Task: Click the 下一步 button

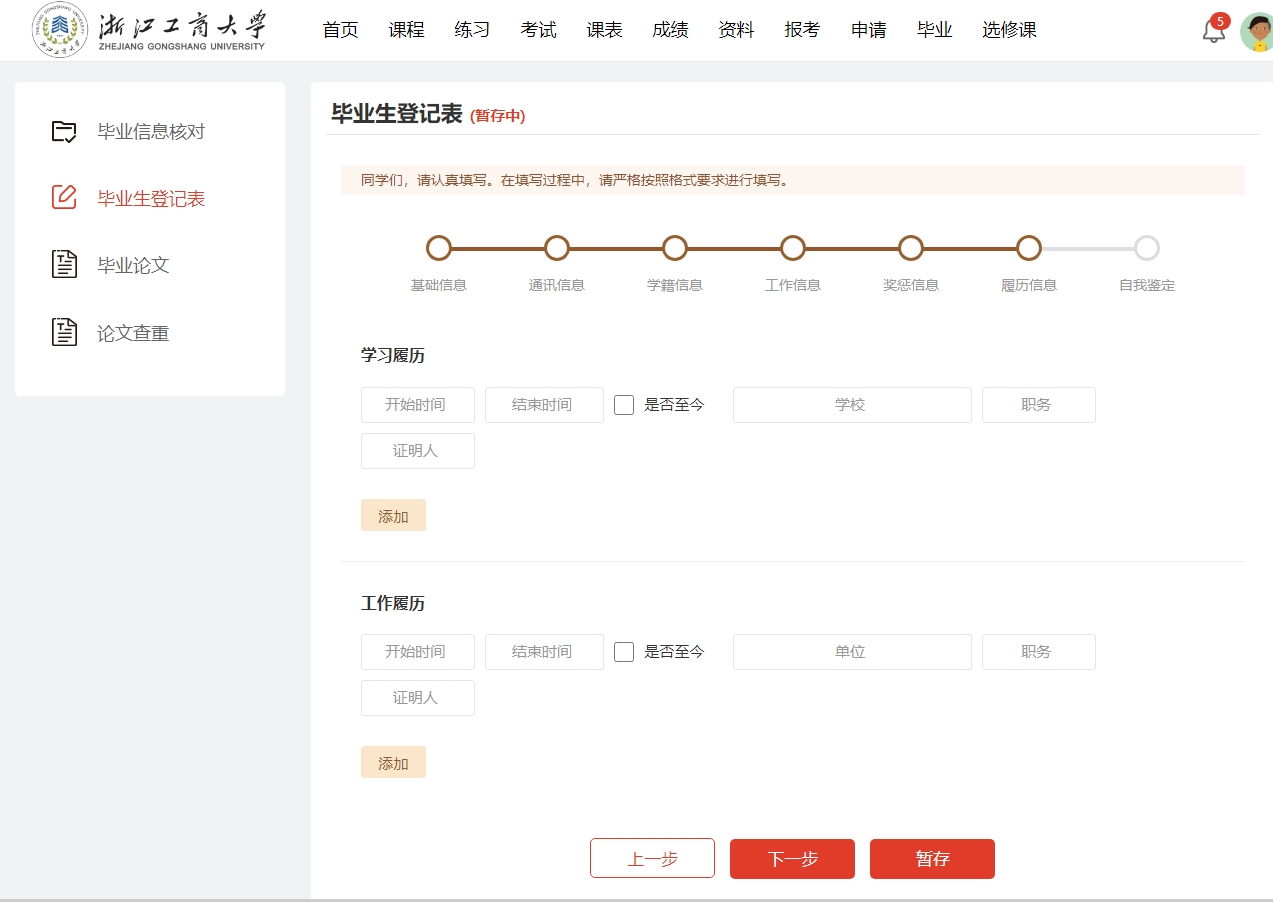Action: tap(792, 859)
